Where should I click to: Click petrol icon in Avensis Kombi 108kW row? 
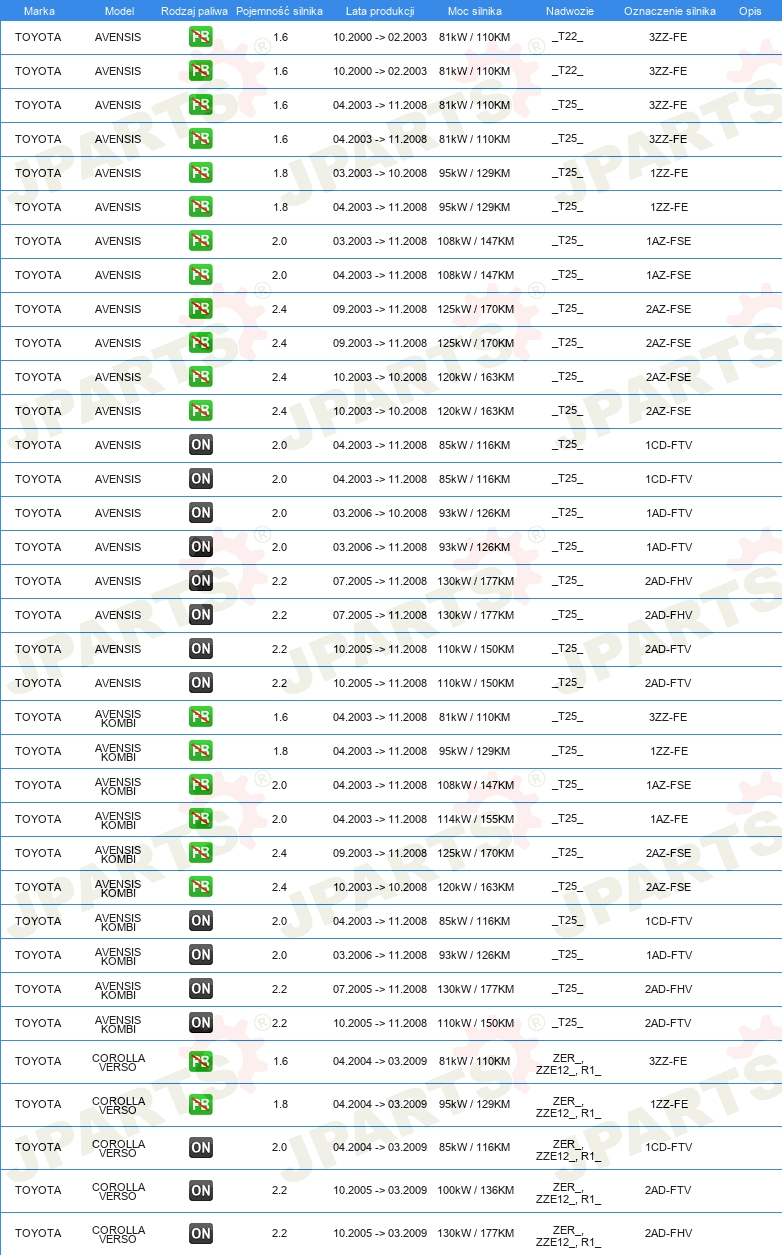(201, 785)
